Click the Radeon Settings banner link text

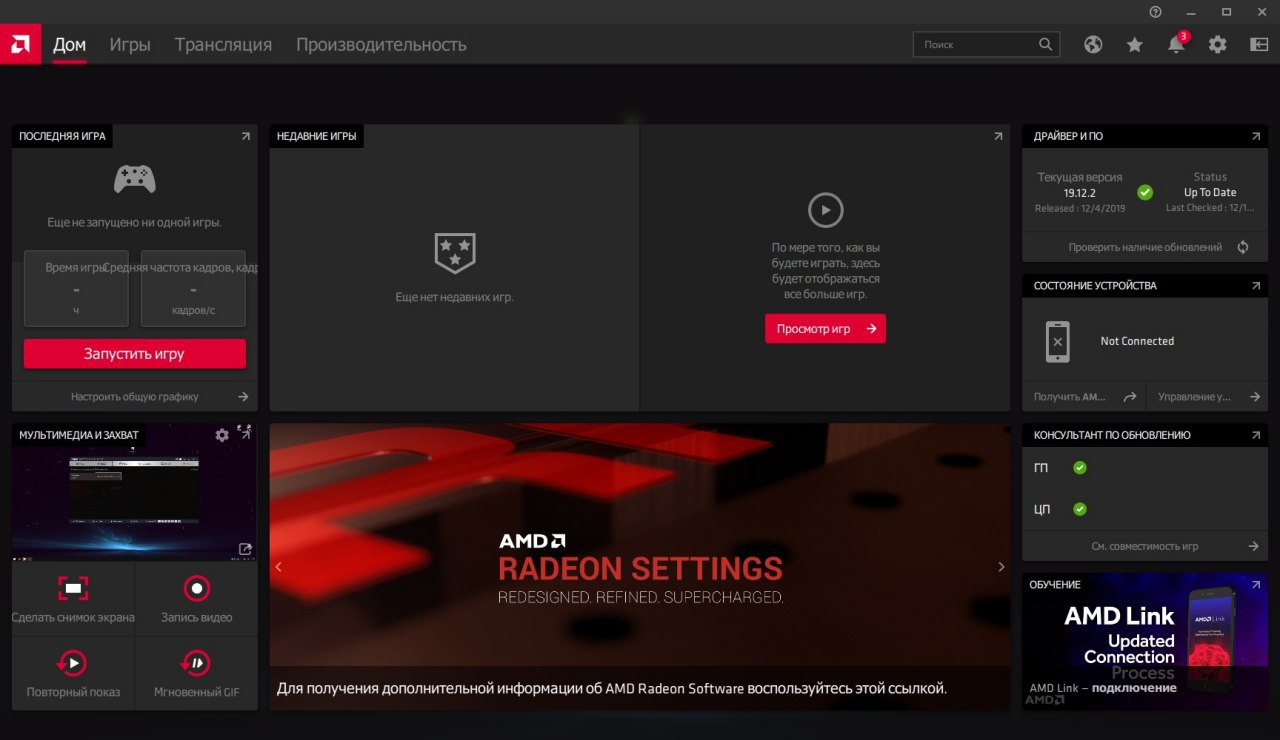[612, 688]
